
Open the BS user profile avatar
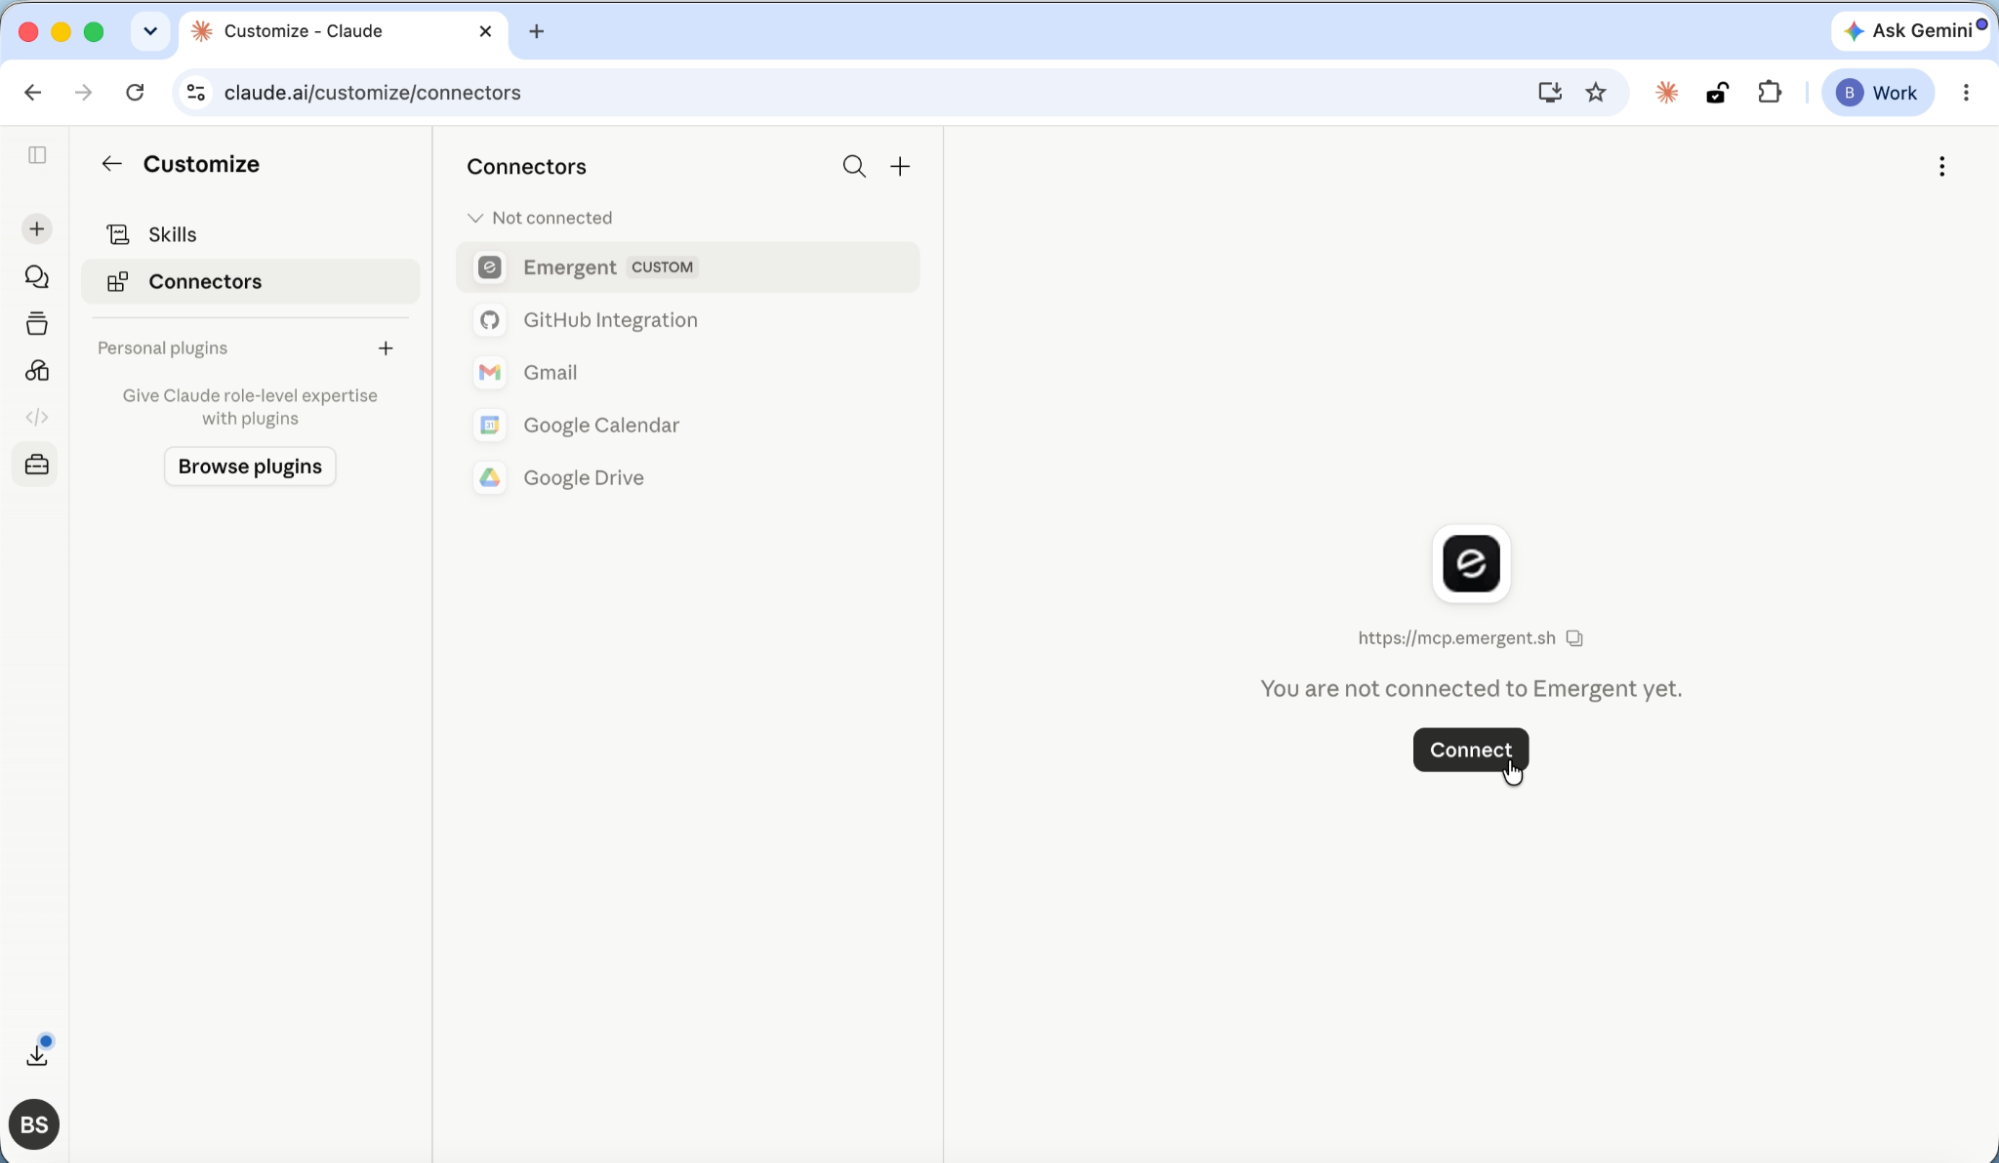(34, 1124)
